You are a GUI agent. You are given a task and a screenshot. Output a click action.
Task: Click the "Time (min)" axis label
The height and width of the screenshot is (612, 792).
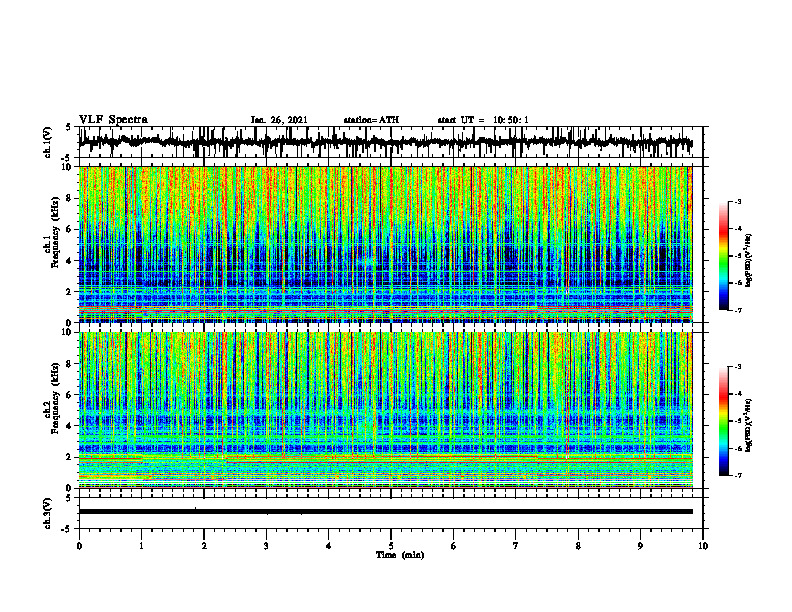[400, 555]
